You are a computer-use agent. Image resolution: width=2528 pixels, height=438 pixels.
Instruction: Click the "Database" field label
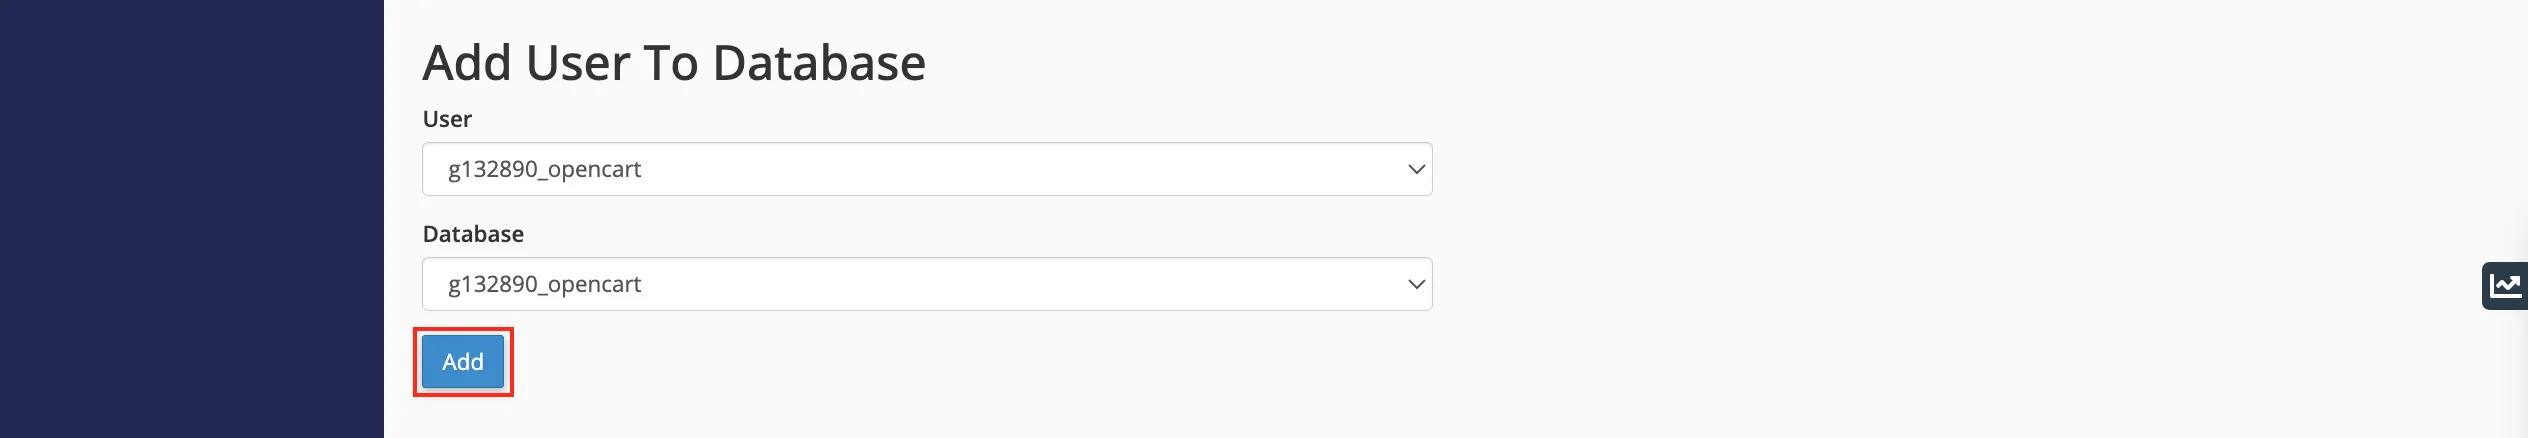coord(473,234)
